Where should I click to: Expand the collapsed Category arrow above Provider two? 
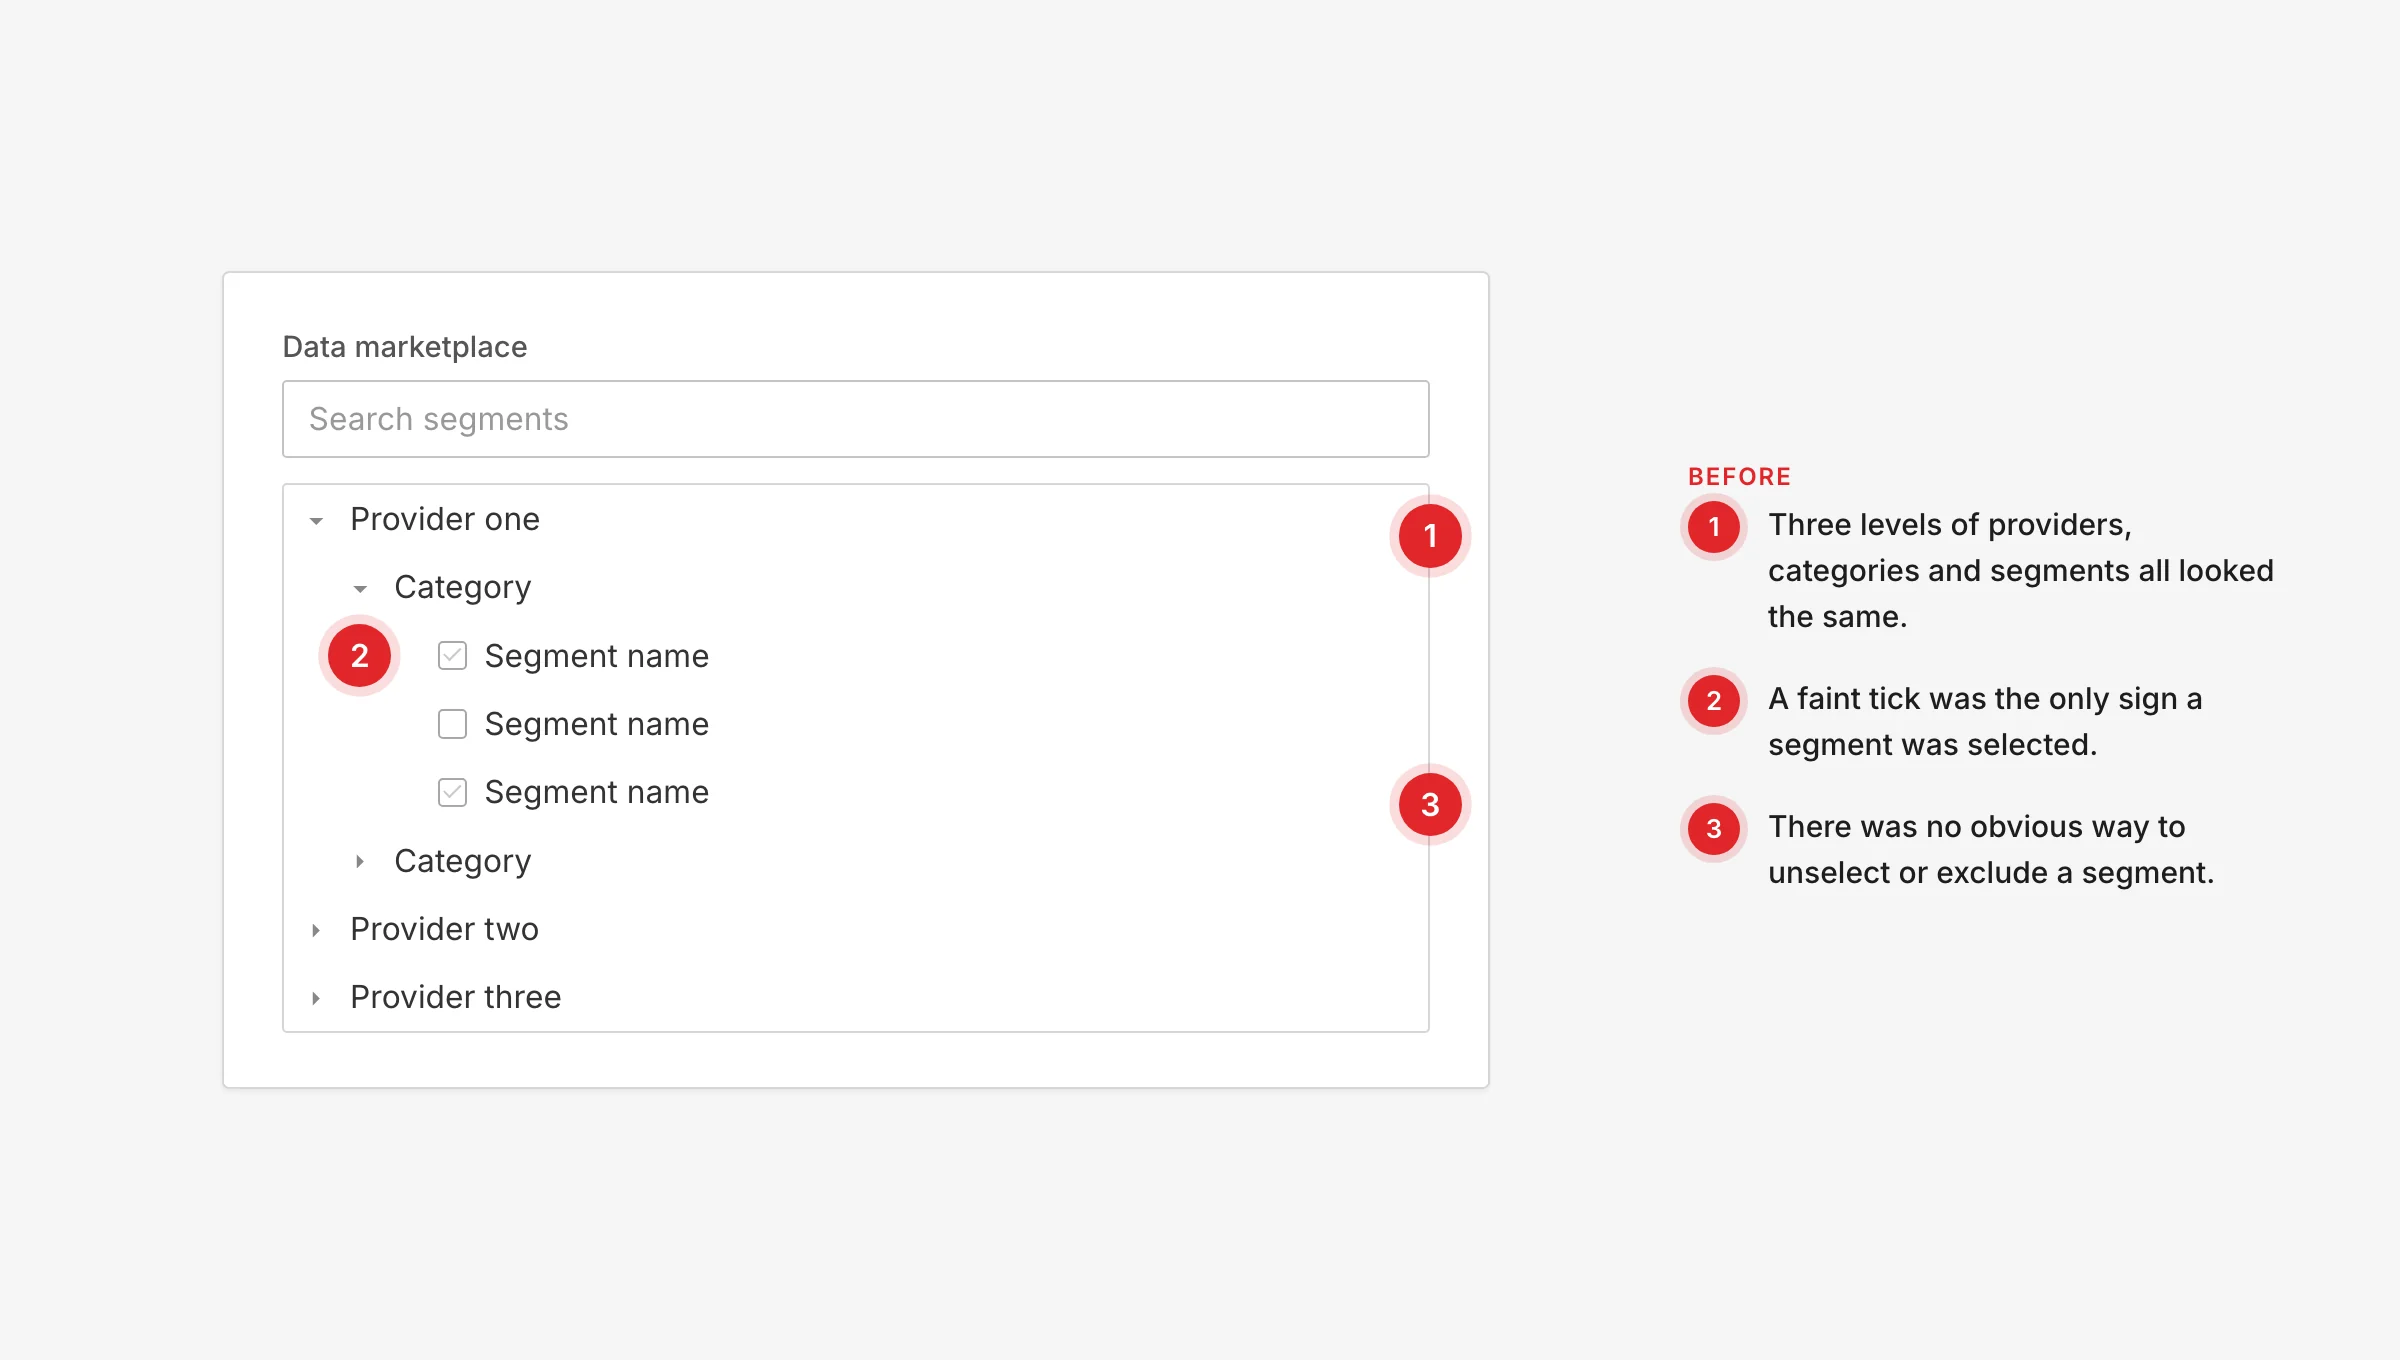click(360, 861)
